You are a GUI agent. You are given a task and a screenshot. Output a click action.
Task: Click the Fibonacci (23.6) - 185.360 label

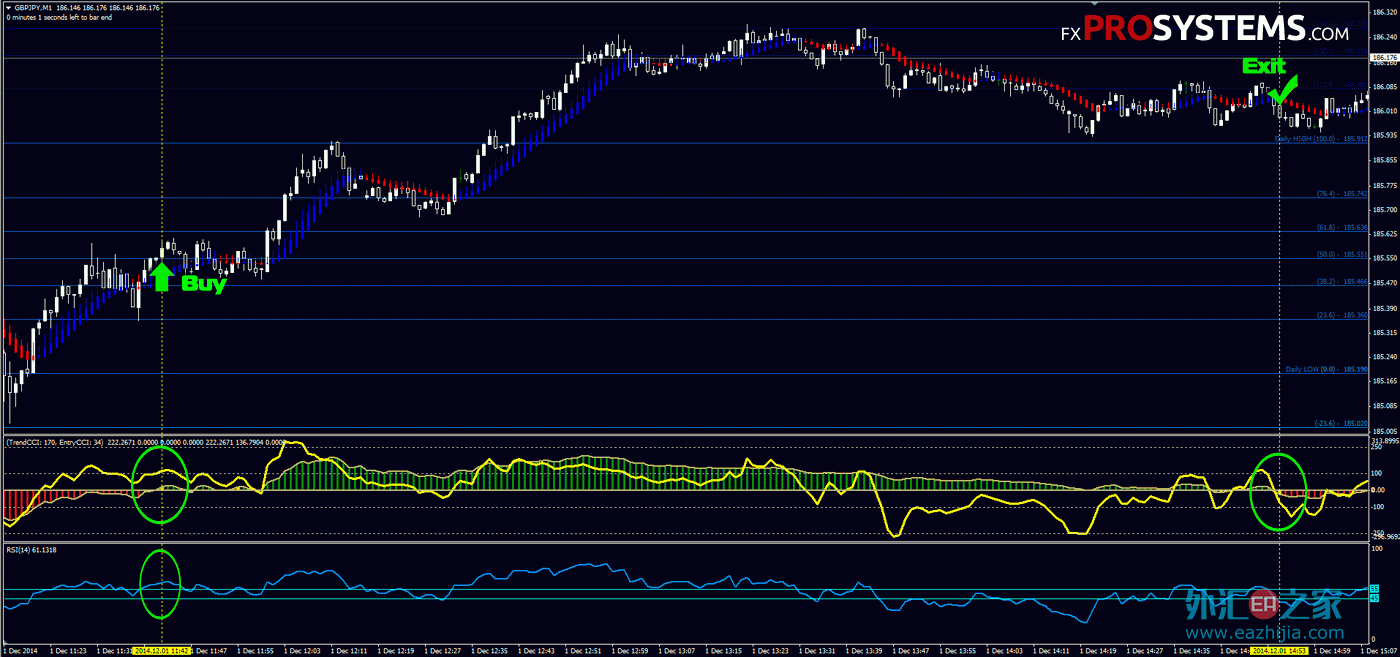pyautogui.click(x=1341, y=316)
